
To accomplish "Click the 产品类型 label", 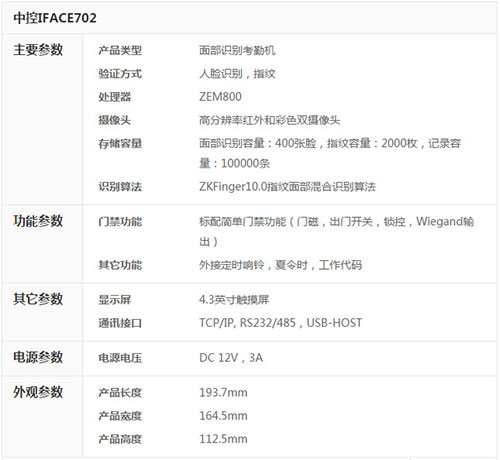I will (120, 51).
